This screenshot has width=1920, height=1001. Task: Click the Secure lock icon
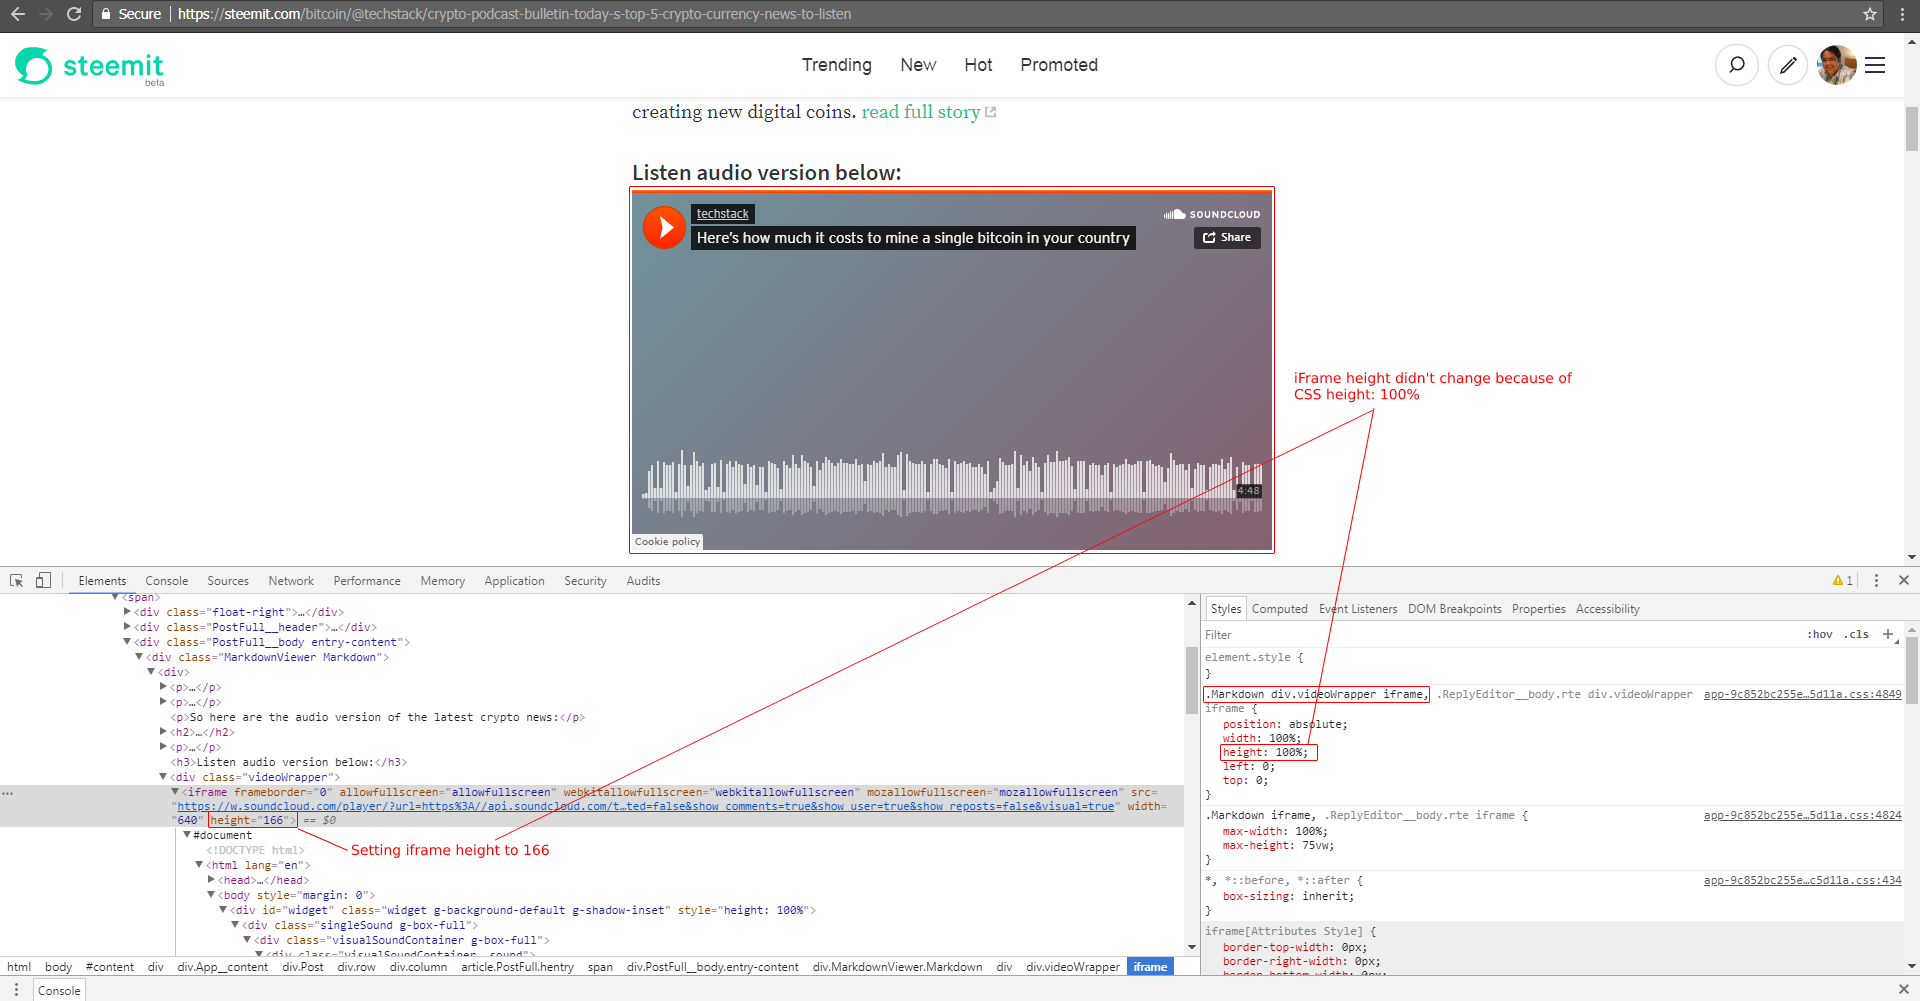pos(105,14)
